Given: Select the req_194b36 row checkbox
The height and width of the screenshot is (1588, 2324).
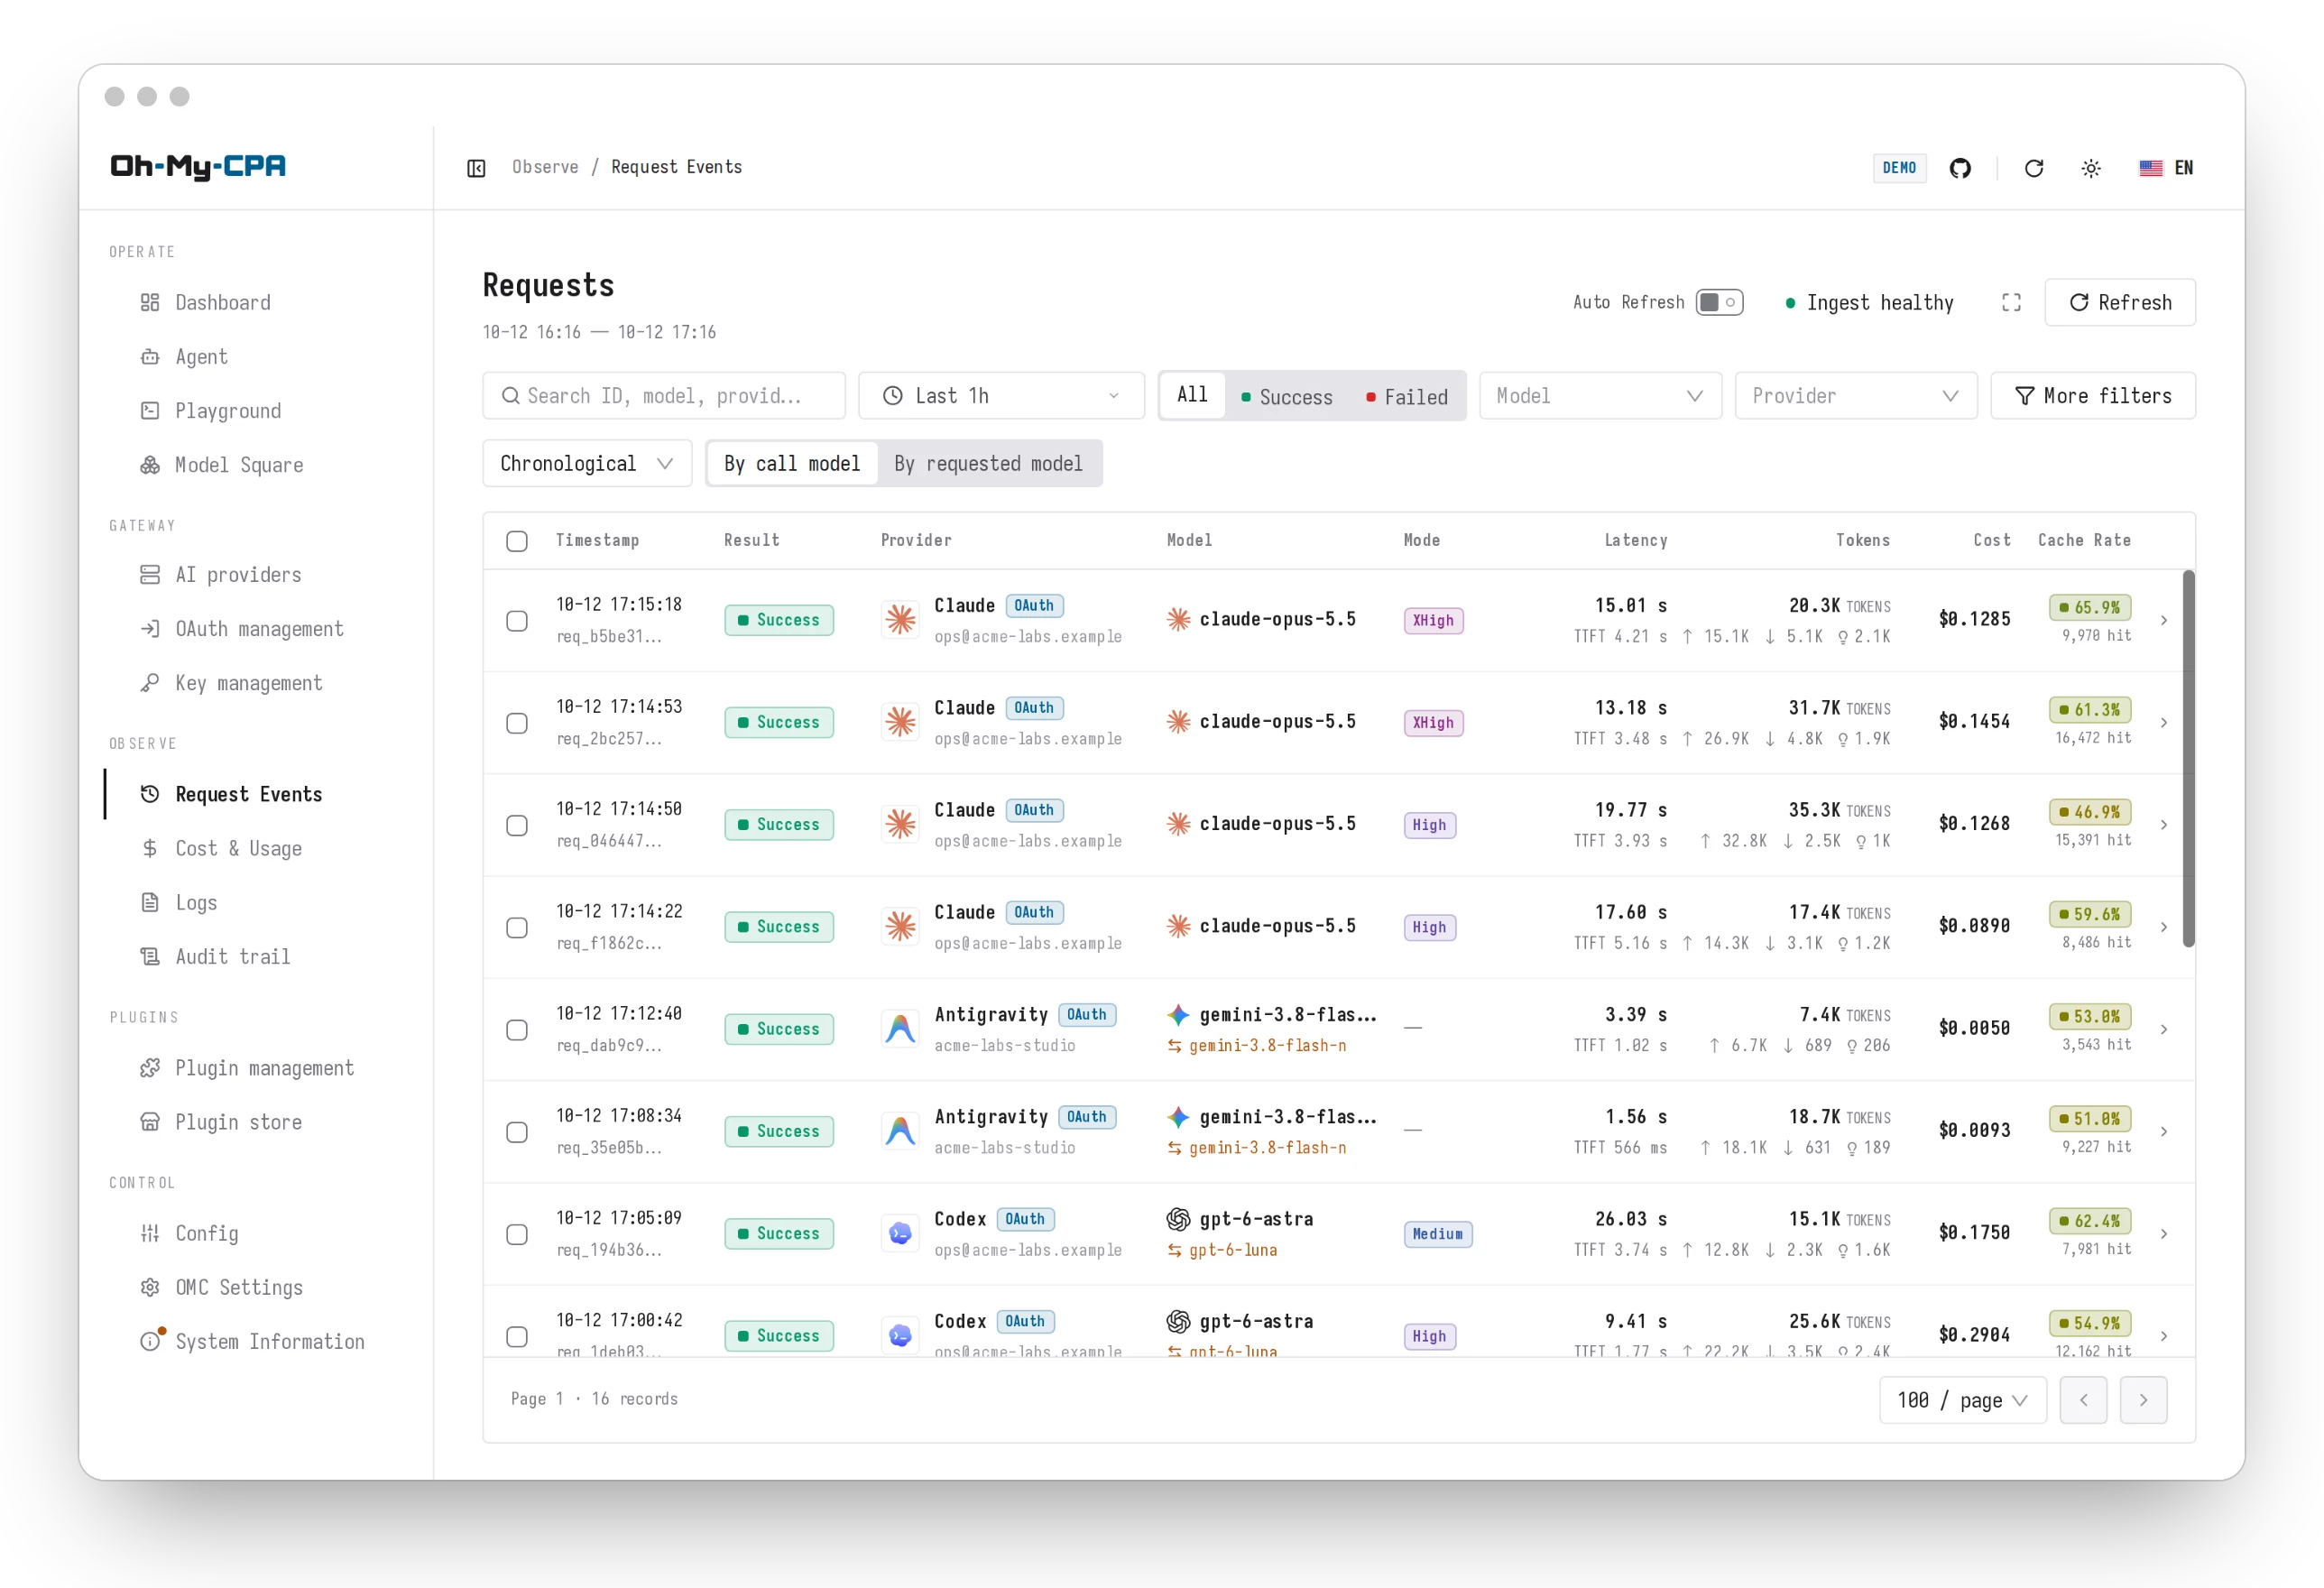Looking at the screenshot, I should [517, 1234].
